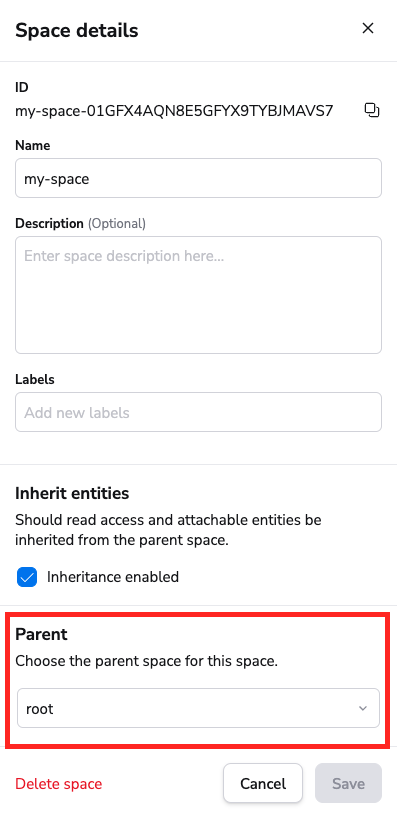Copy the space ID to clipboard

point(372,110)
